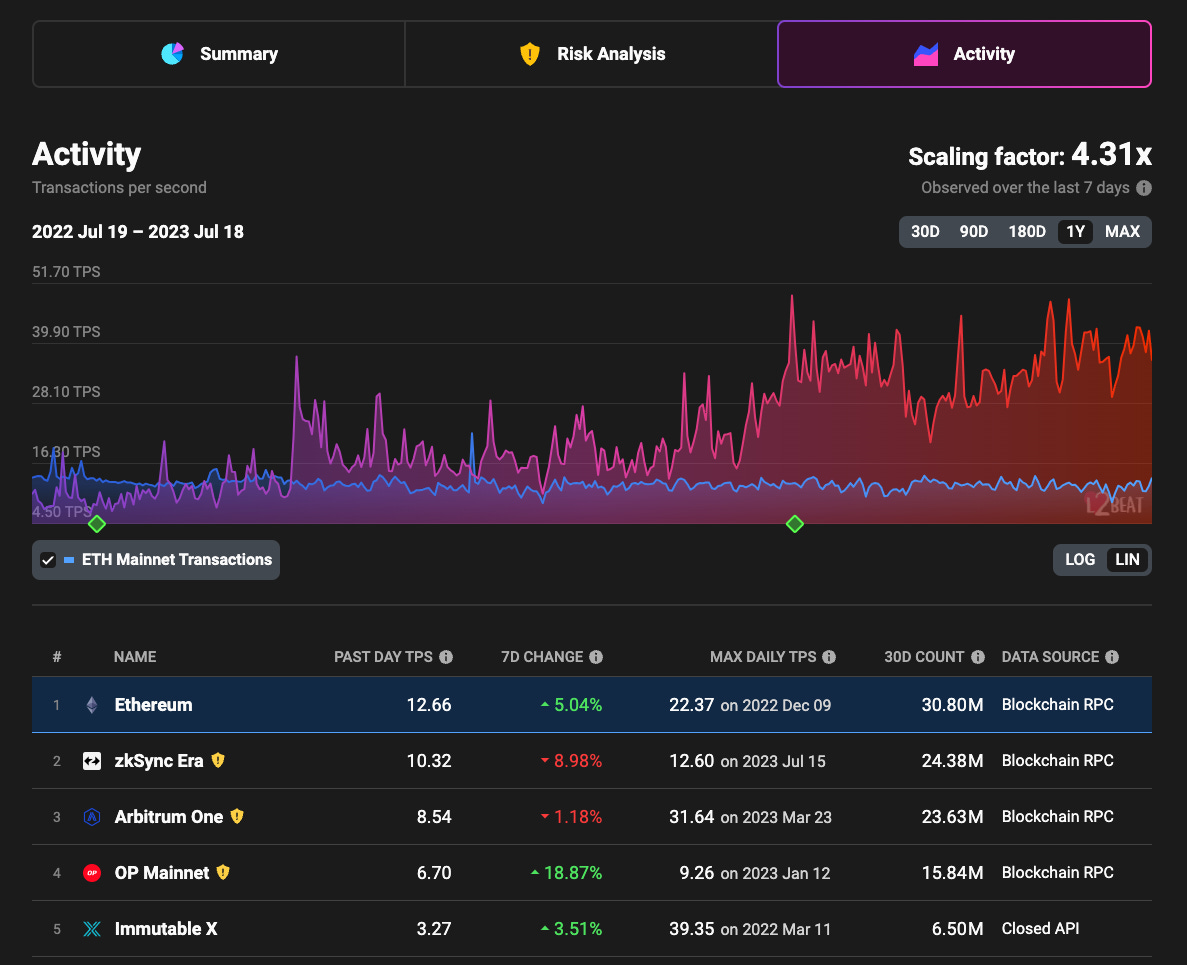
Task: Click the Immutable X logo icon
Action: 92,929
